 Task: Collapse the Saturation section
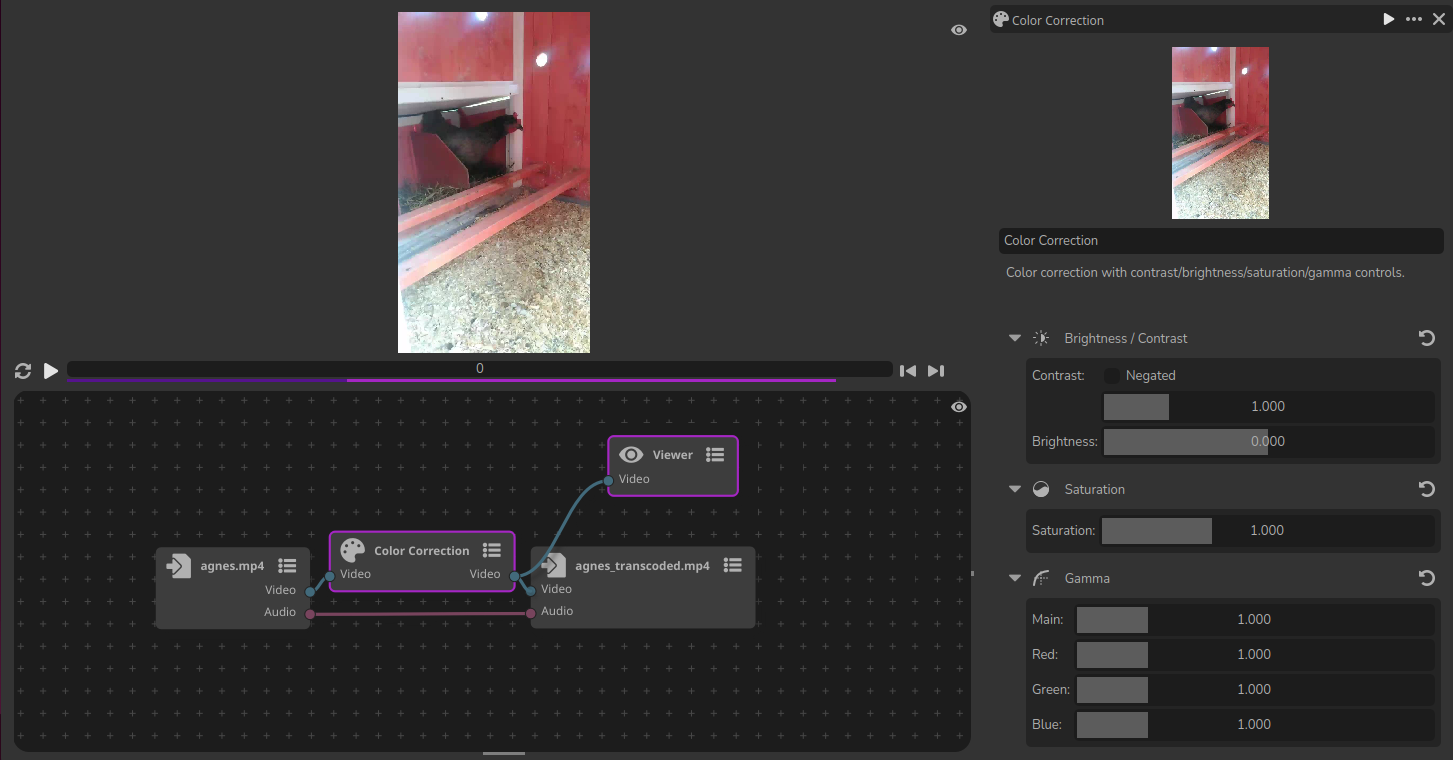pos(1015,489)
